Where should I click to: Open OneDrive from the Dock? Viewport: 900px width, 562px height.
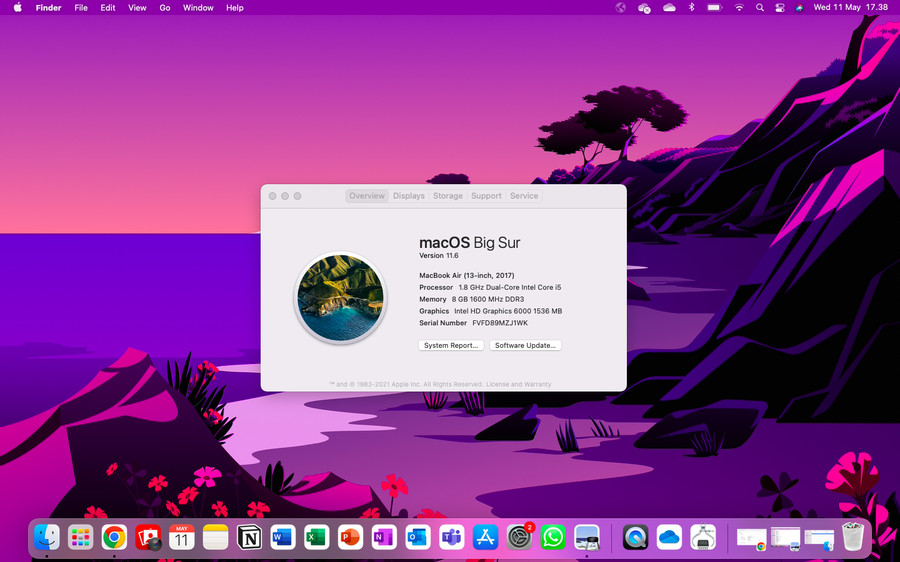[669, 538]
